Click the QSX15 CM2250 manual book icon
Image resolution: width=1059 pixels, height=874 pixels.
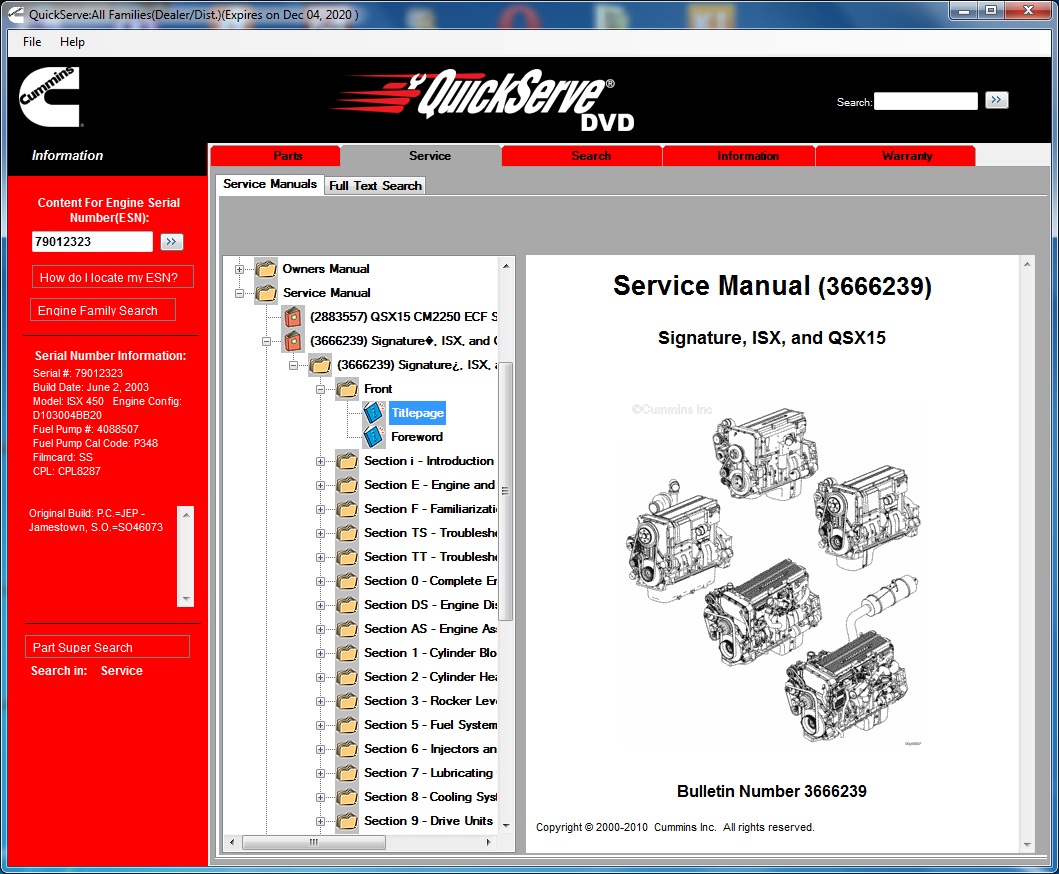(292, 317)
